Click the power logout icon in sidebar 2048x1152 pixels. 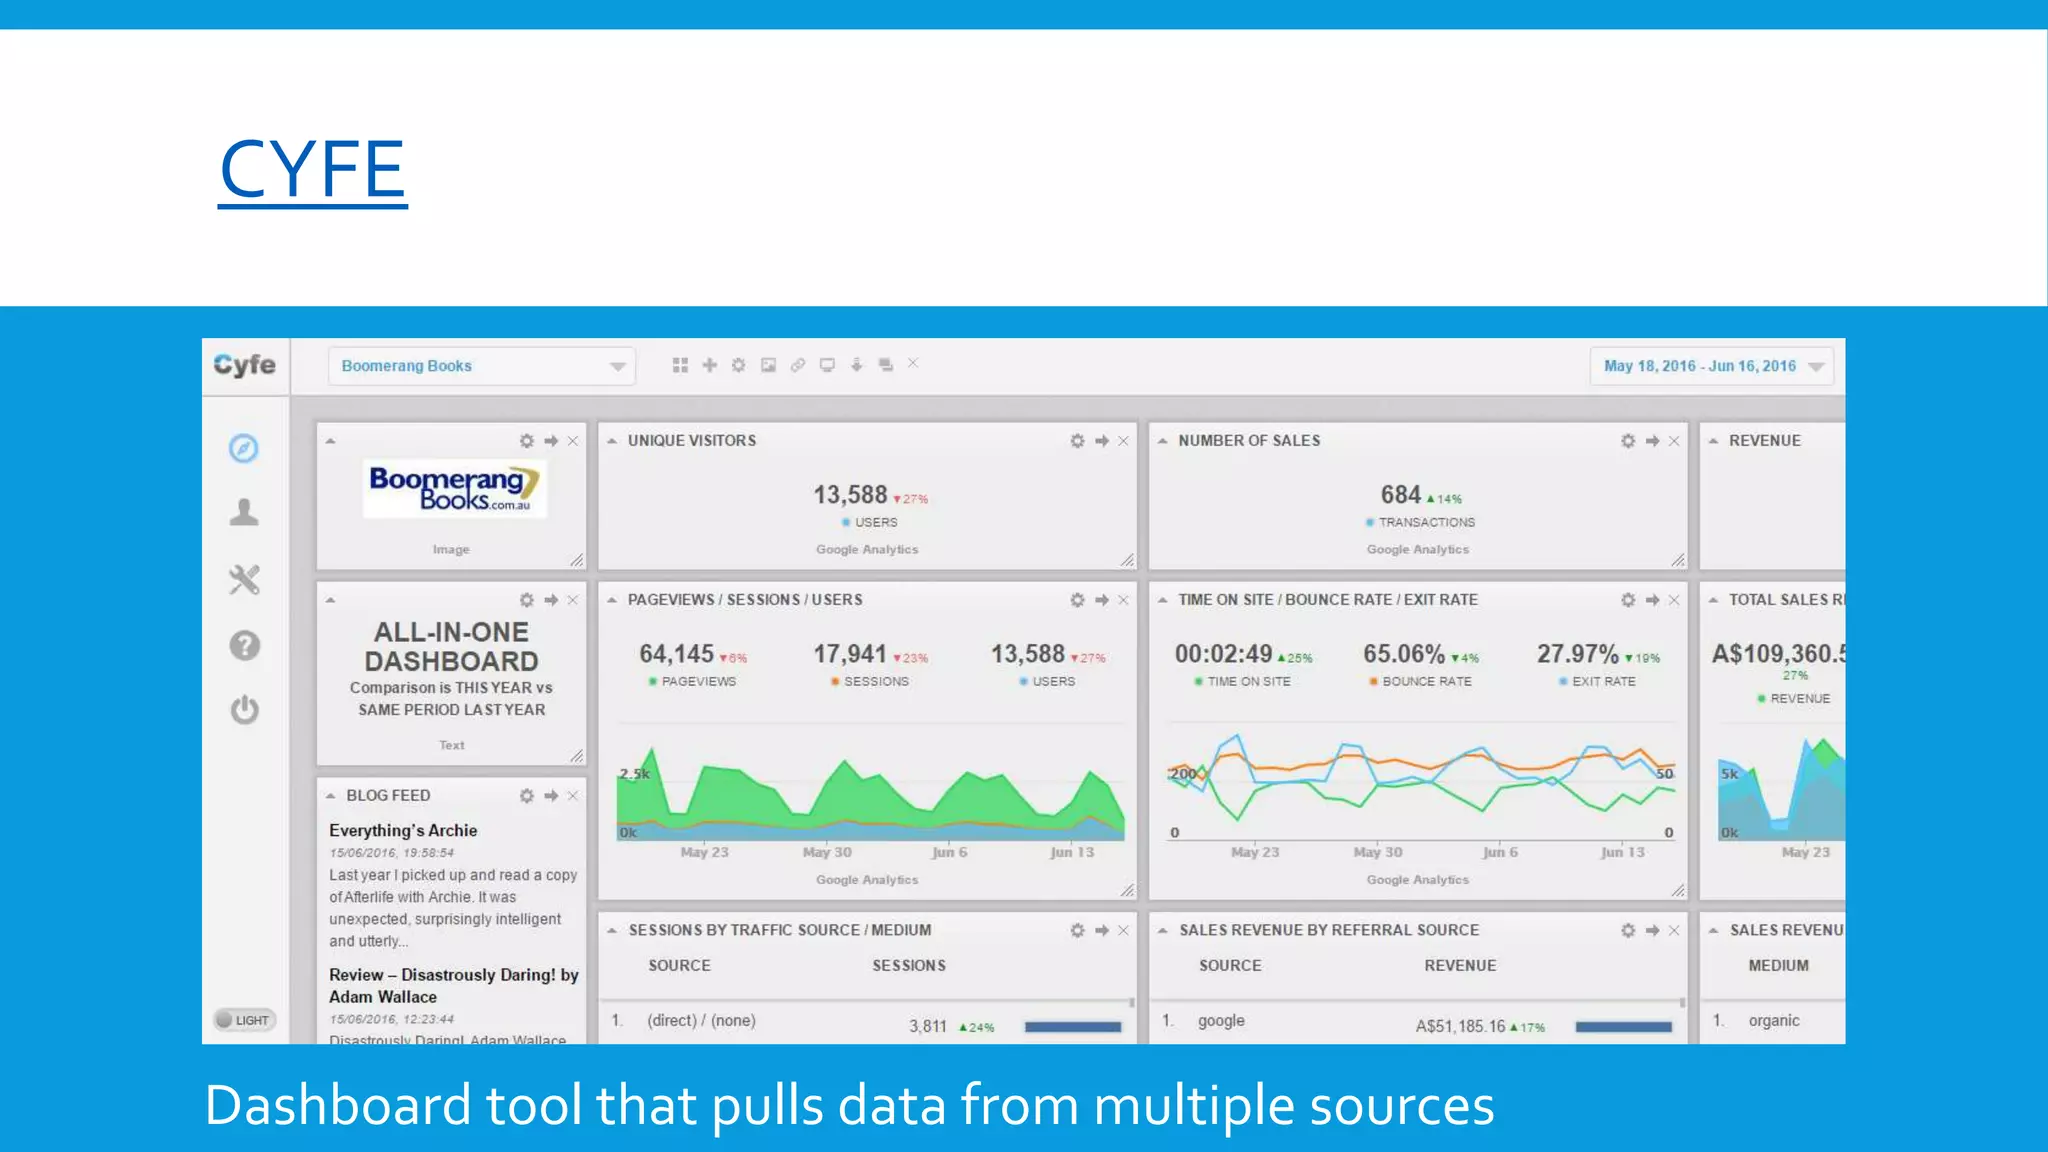pyautogui.click(x=244, y=709)
